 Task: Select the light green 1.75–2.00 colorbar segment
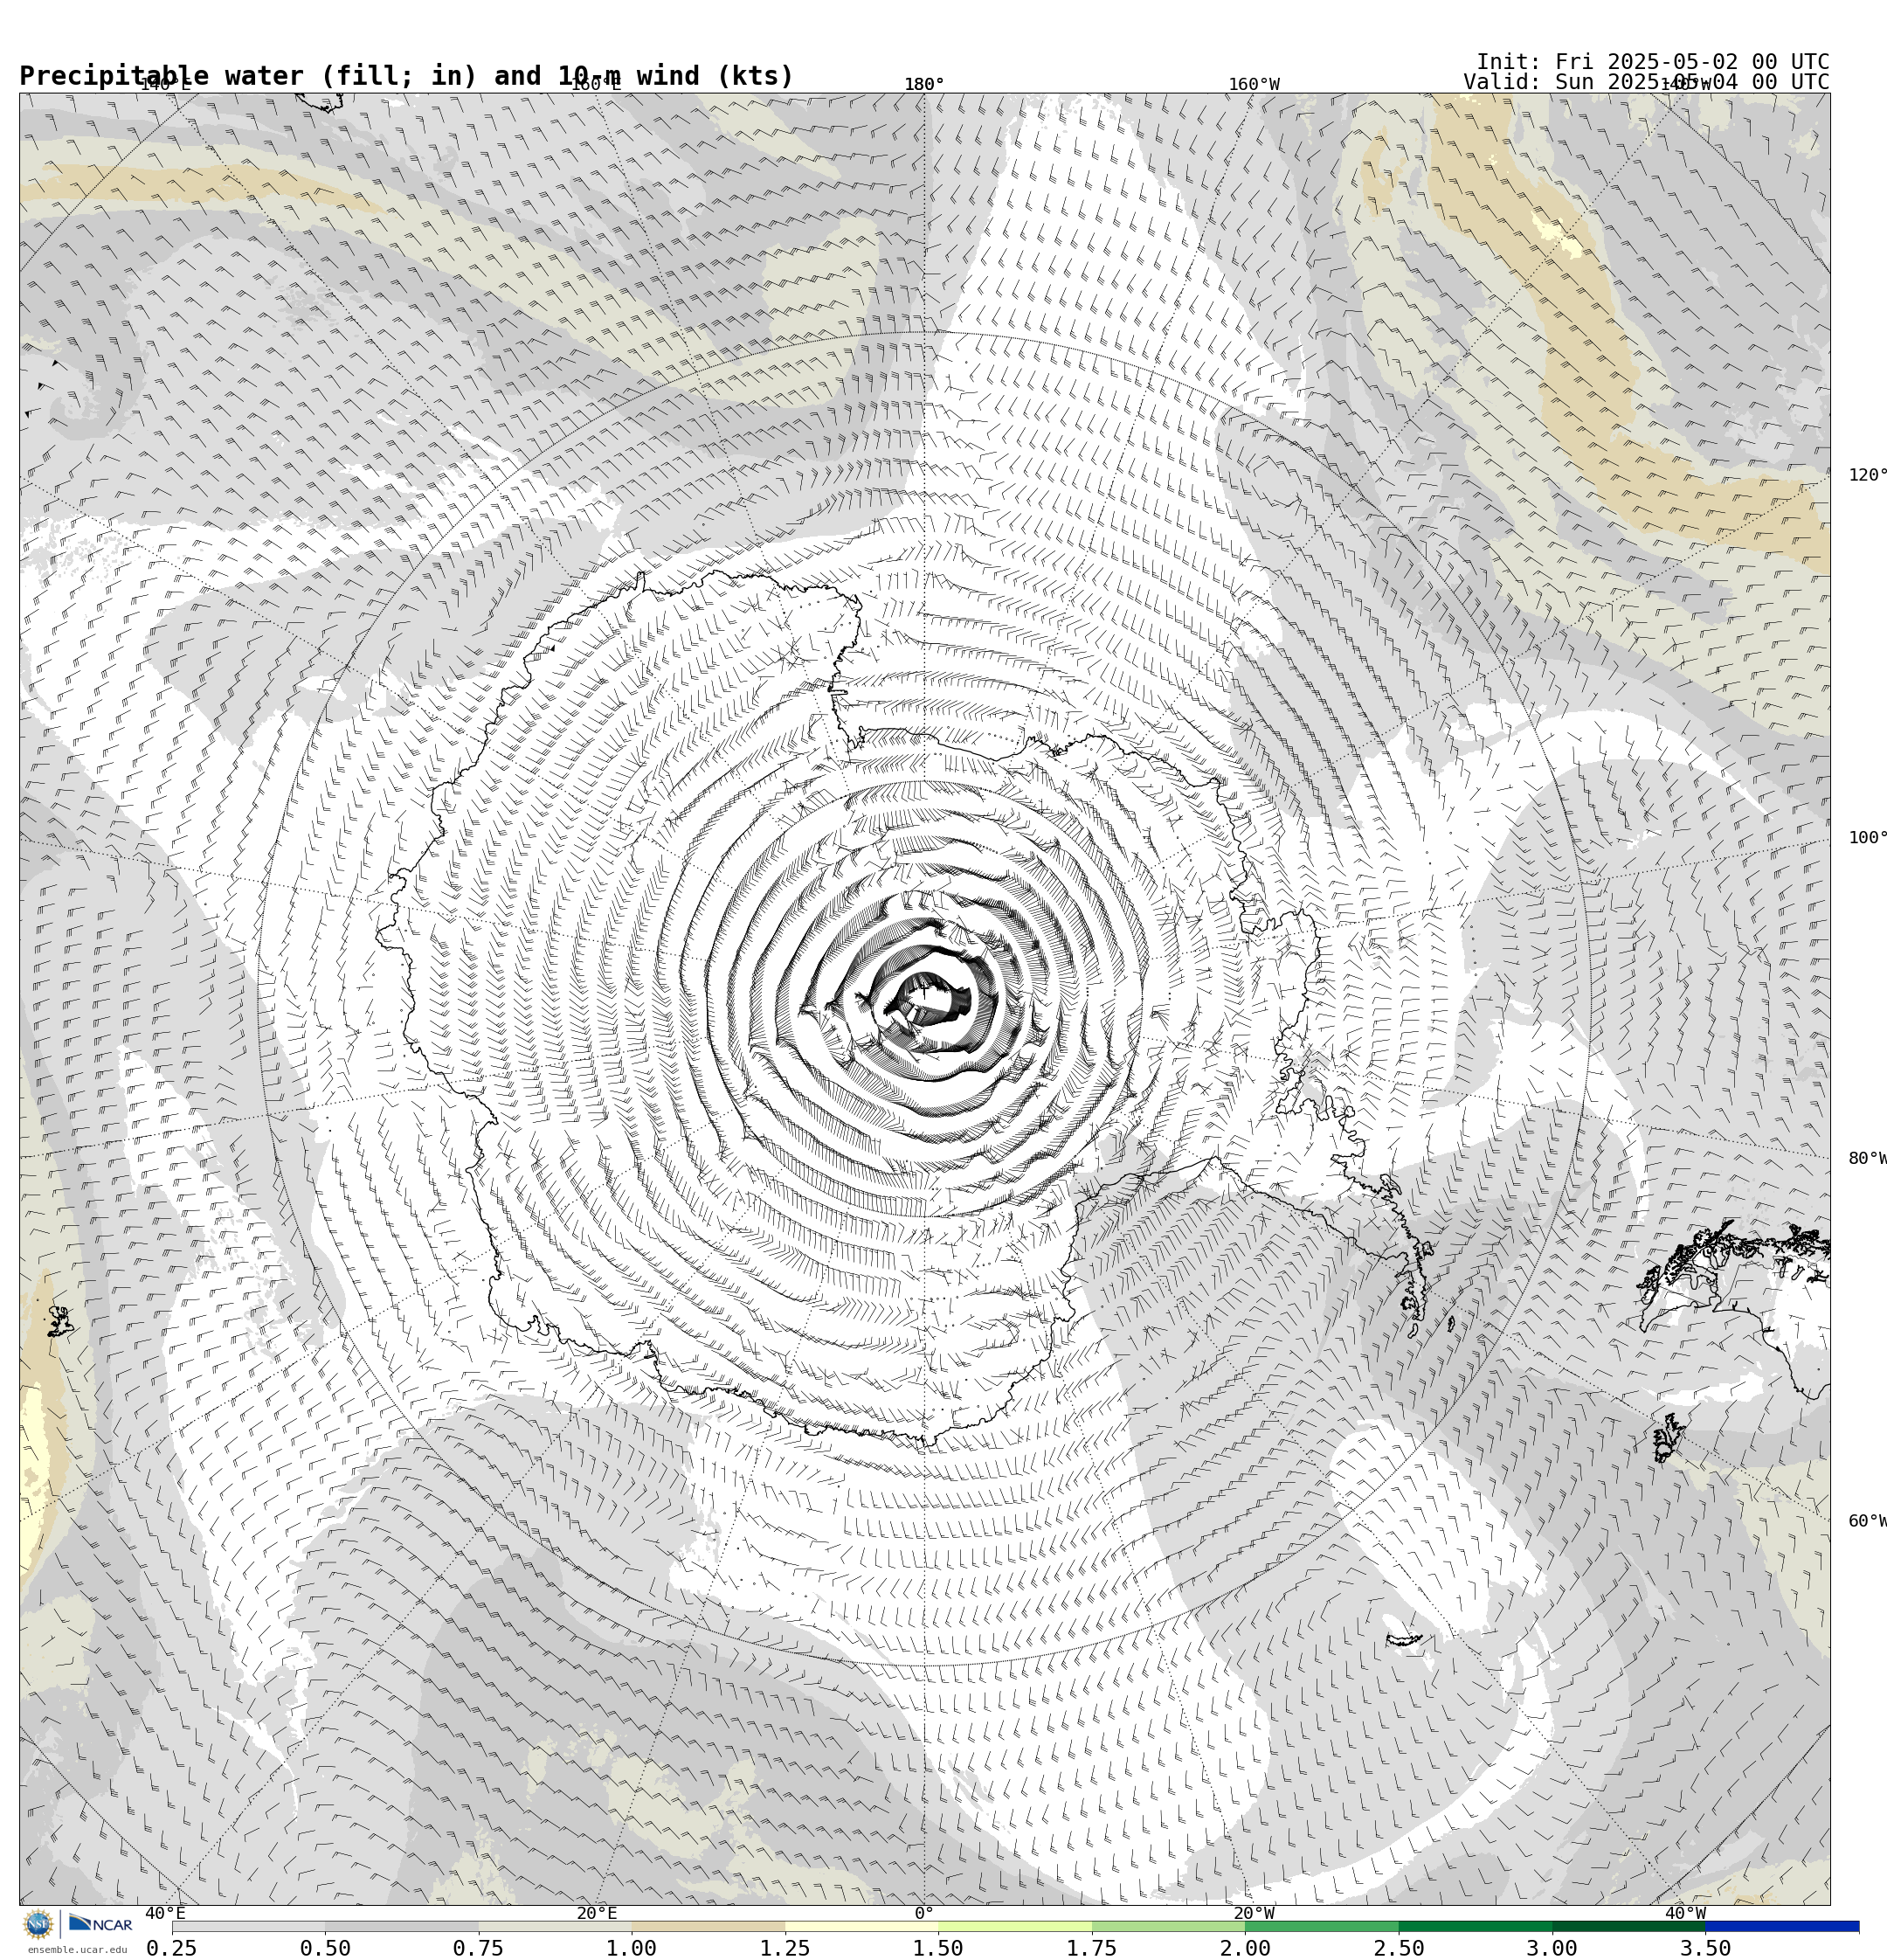click(1168, 1926)
